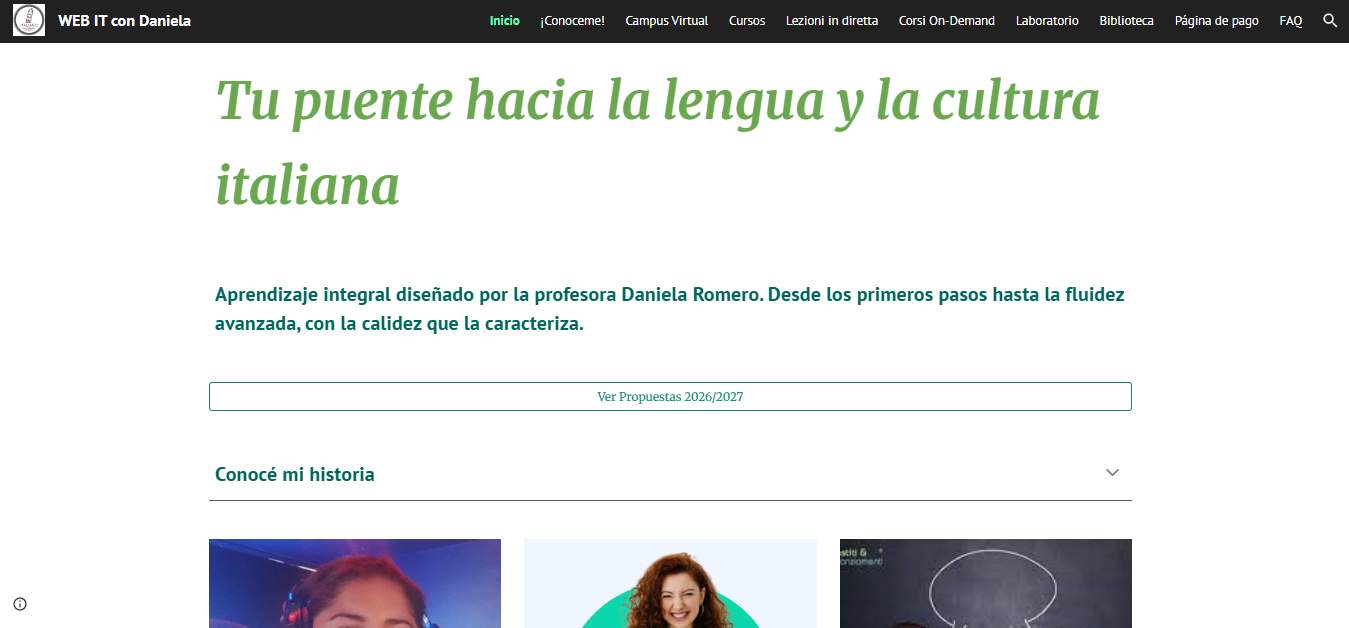This screenshot has height=628, width=1349.
Task: Open the Campus Virtual page
Action: pos(667,21)
